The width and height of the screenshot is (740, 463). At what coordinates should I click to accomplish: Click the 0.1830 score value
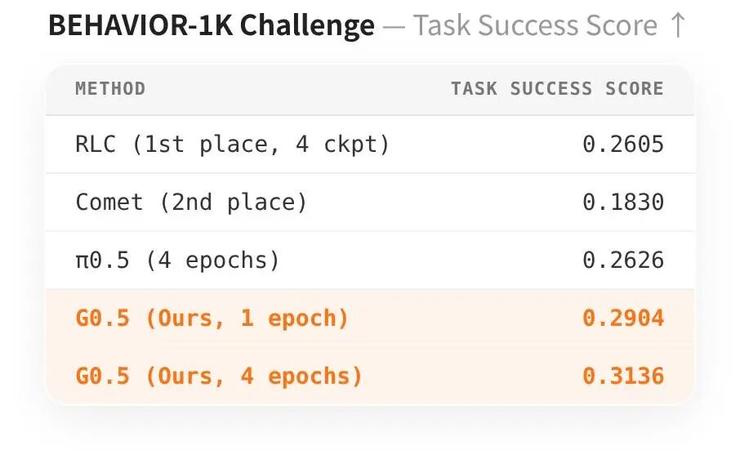point(623,202)
